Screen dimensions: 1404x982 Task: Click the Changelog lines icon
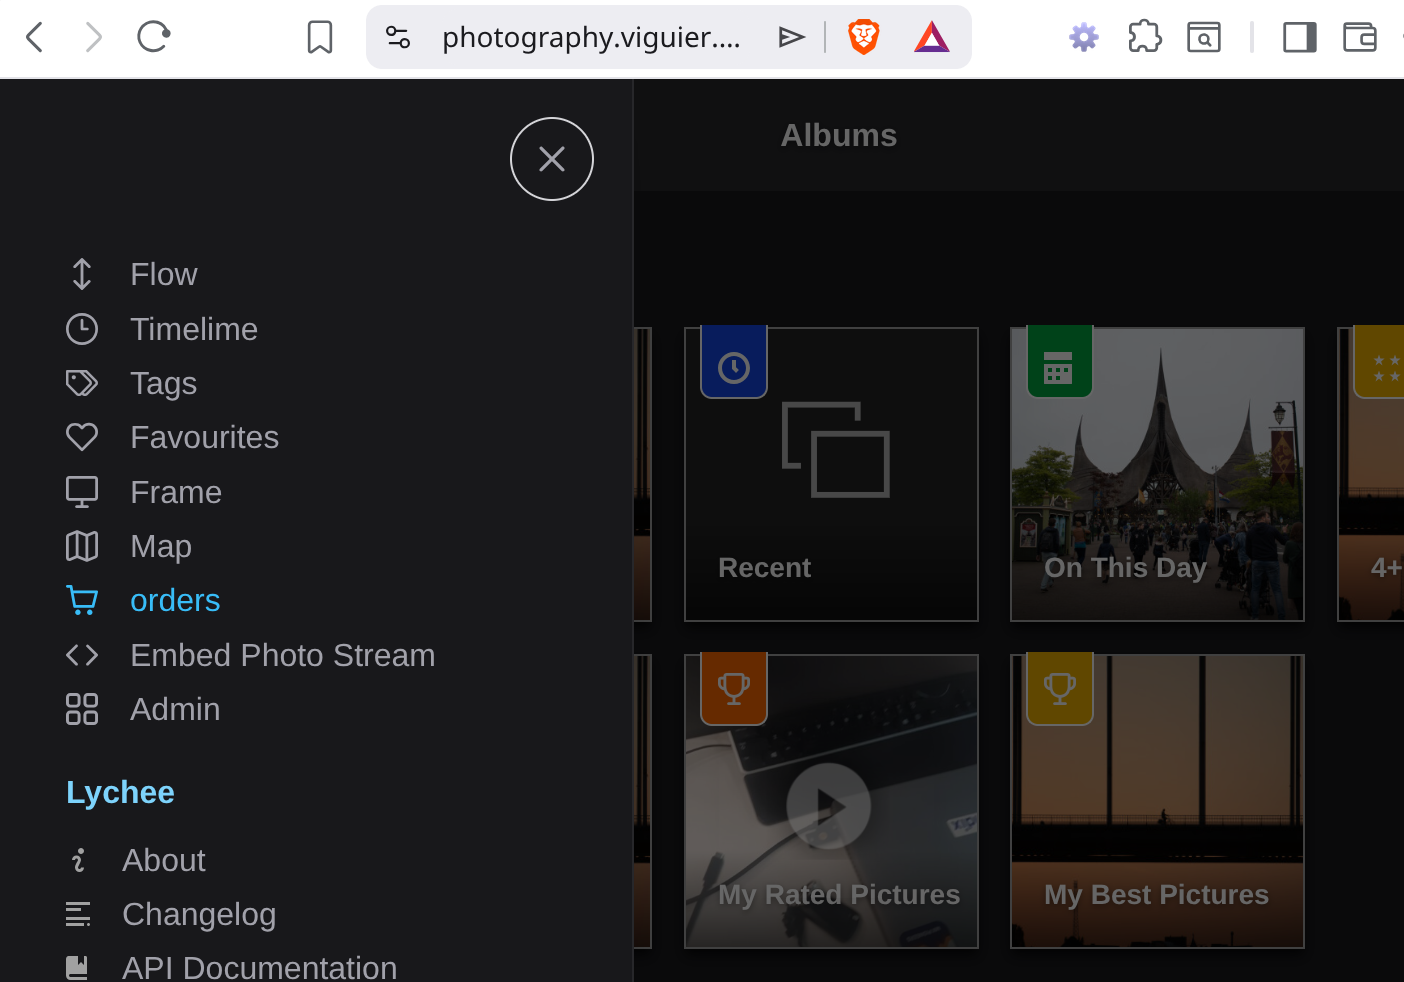tap(78, 914)
